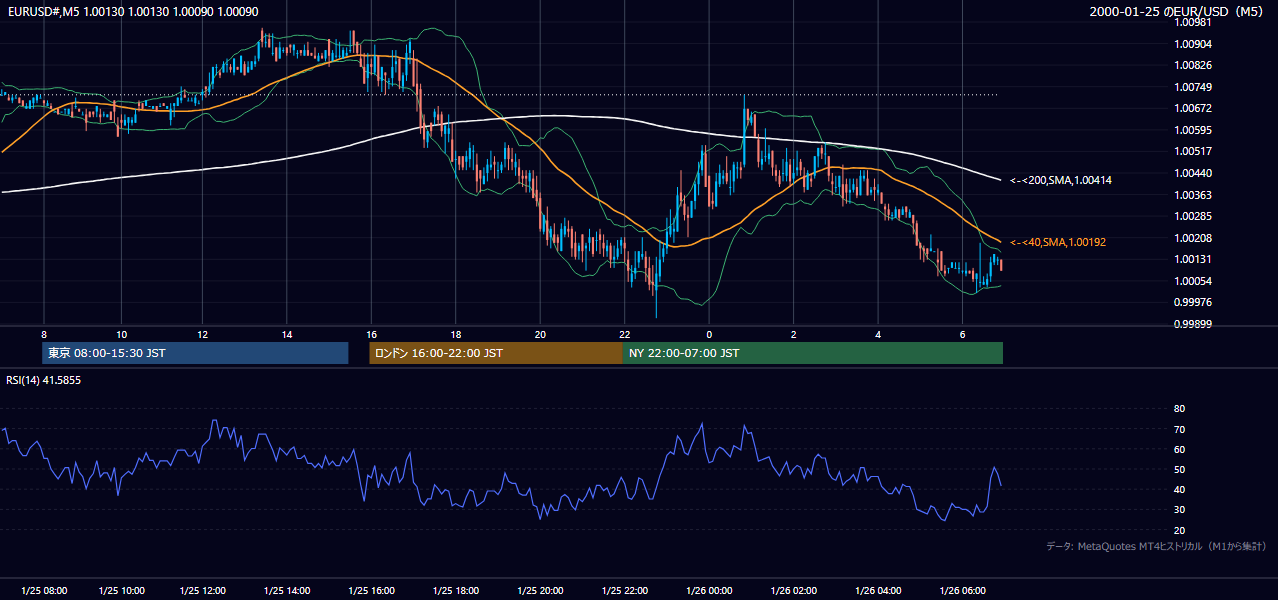
Task: Click RSI scale value 50
Action: tap(1179, 469)
